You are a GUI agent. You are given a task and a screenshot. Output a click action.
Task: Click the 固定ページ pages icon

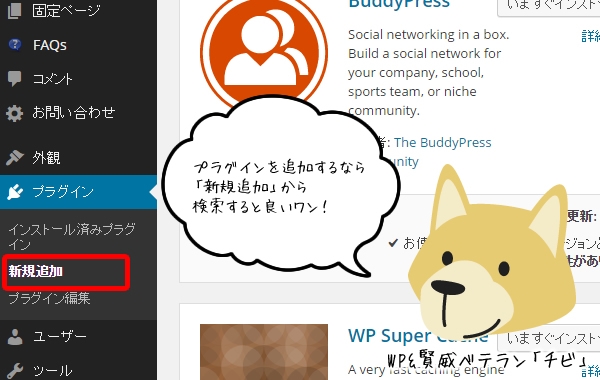(15, 11)
